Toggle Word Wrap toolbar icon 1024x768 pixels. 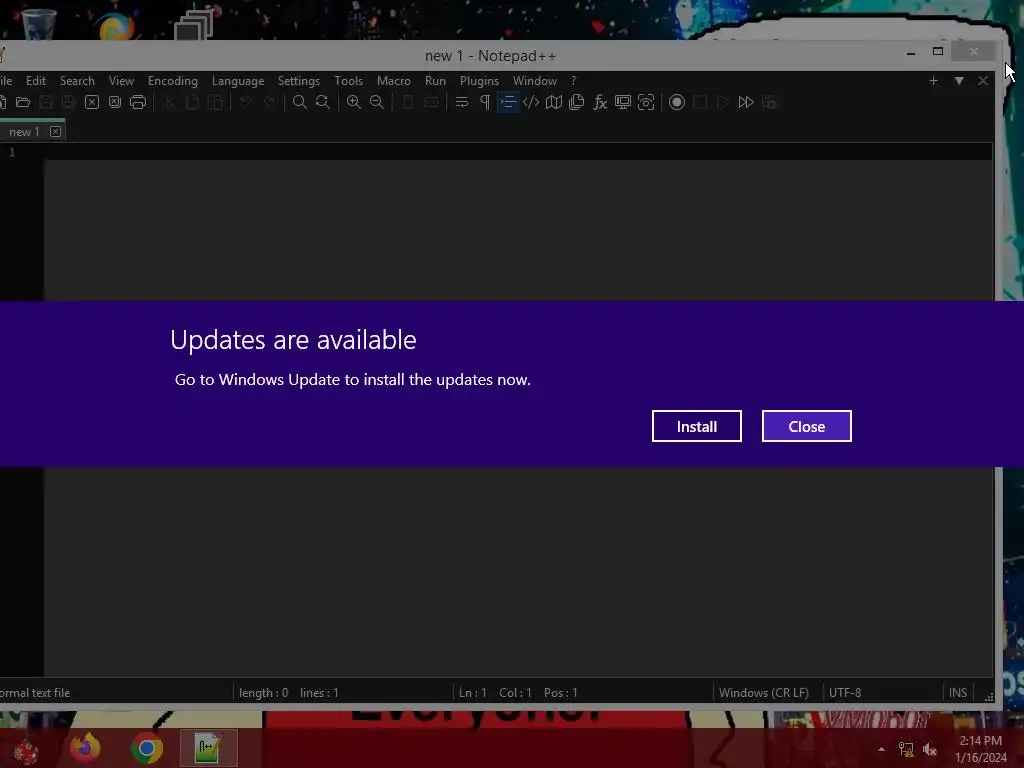click(462, 102)
